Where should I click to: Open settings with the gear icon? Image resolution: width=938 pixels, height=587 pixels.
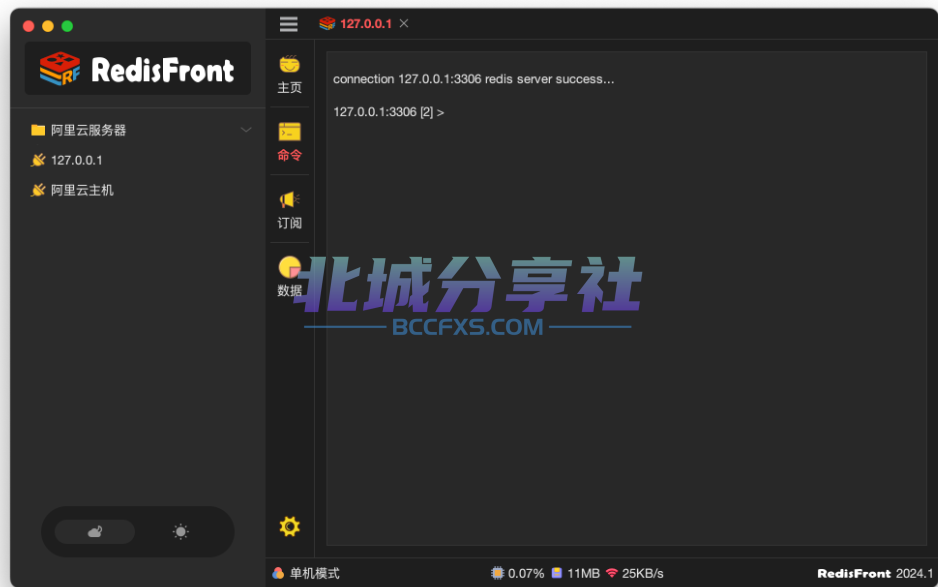[x=290, y=527]
